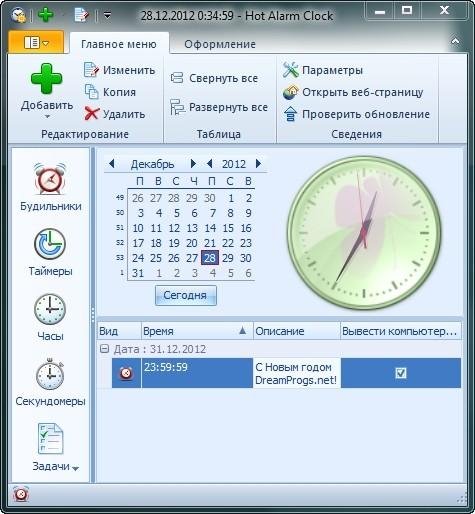This screenshot has width=475, height=514.
Task: Open the Таймеры timers section
Action: pos(50,253)
